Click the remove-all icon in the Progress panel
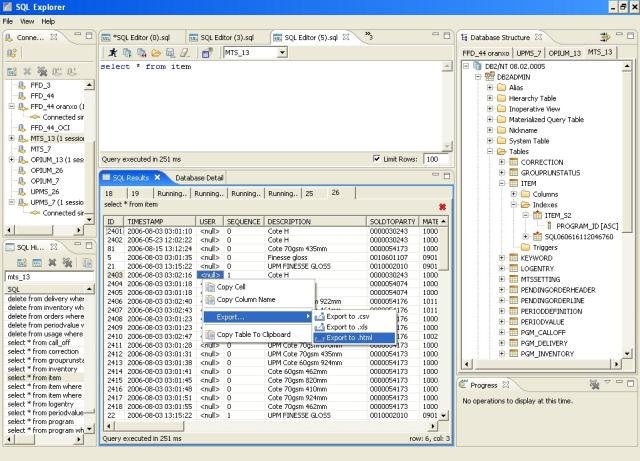This screenshot has height=461, width=640. [594, 384]
